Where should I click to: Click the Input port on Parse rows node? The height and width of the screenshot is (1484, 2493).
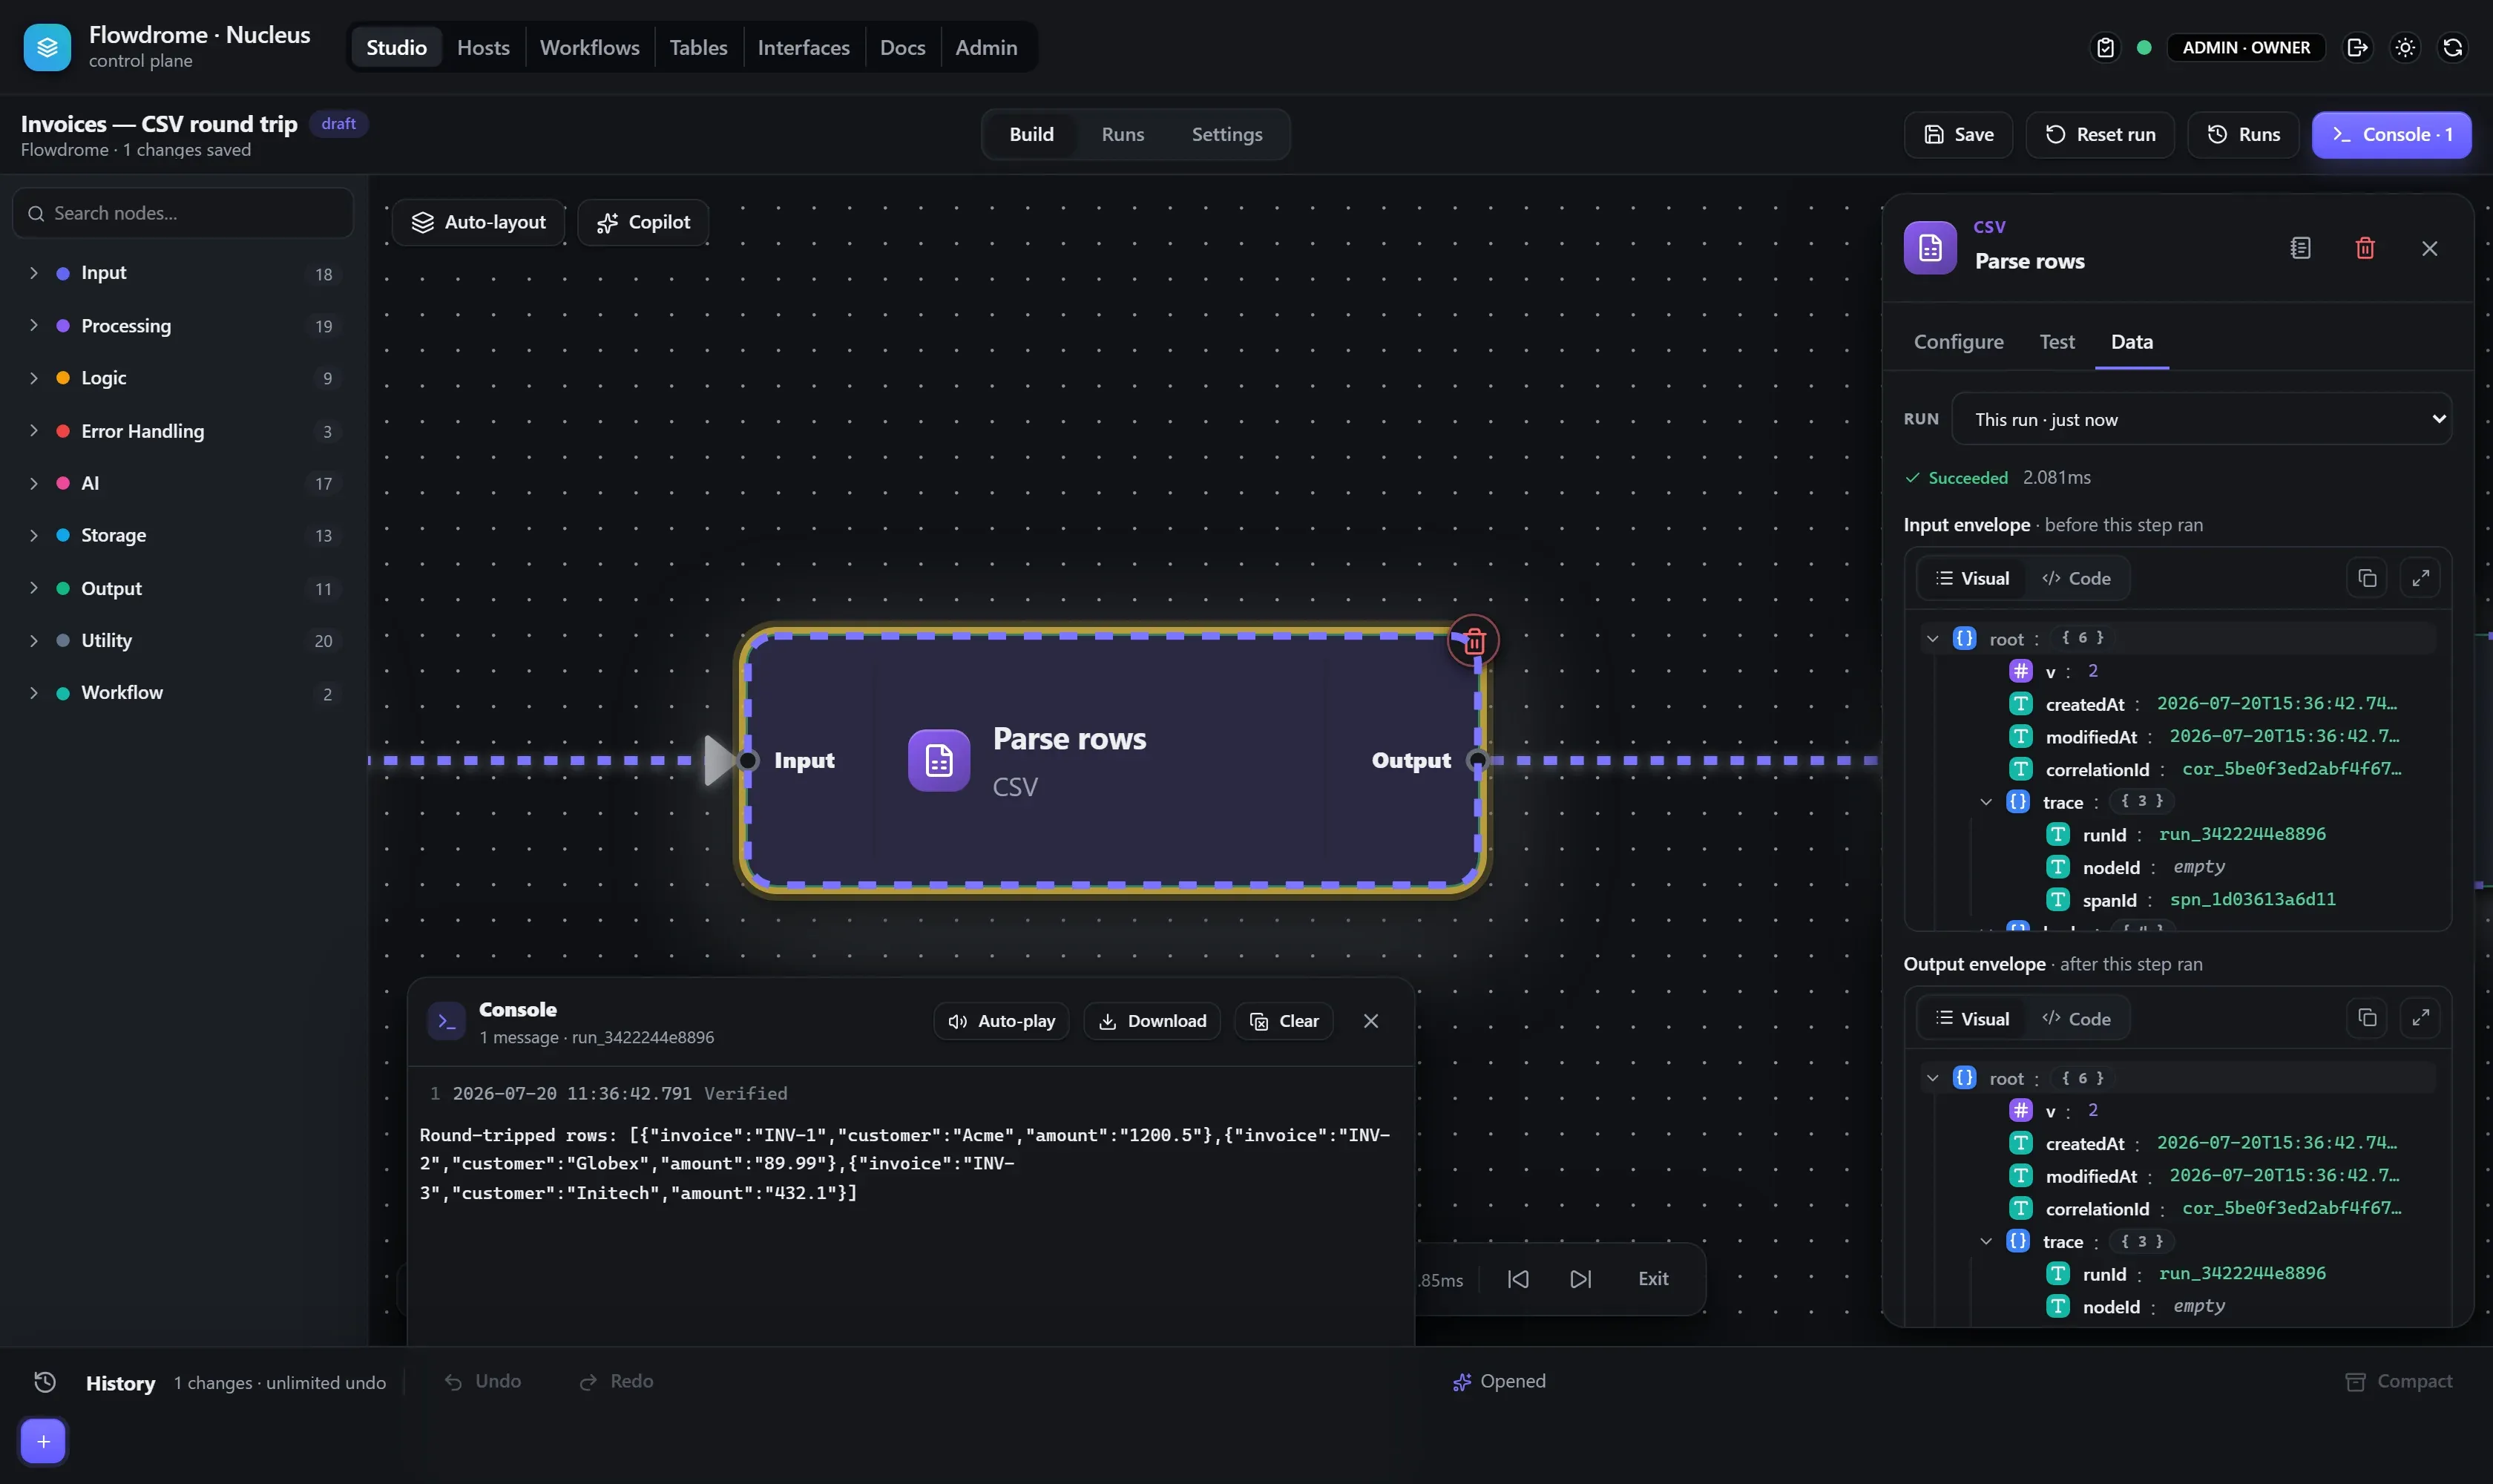coord(747,760)
